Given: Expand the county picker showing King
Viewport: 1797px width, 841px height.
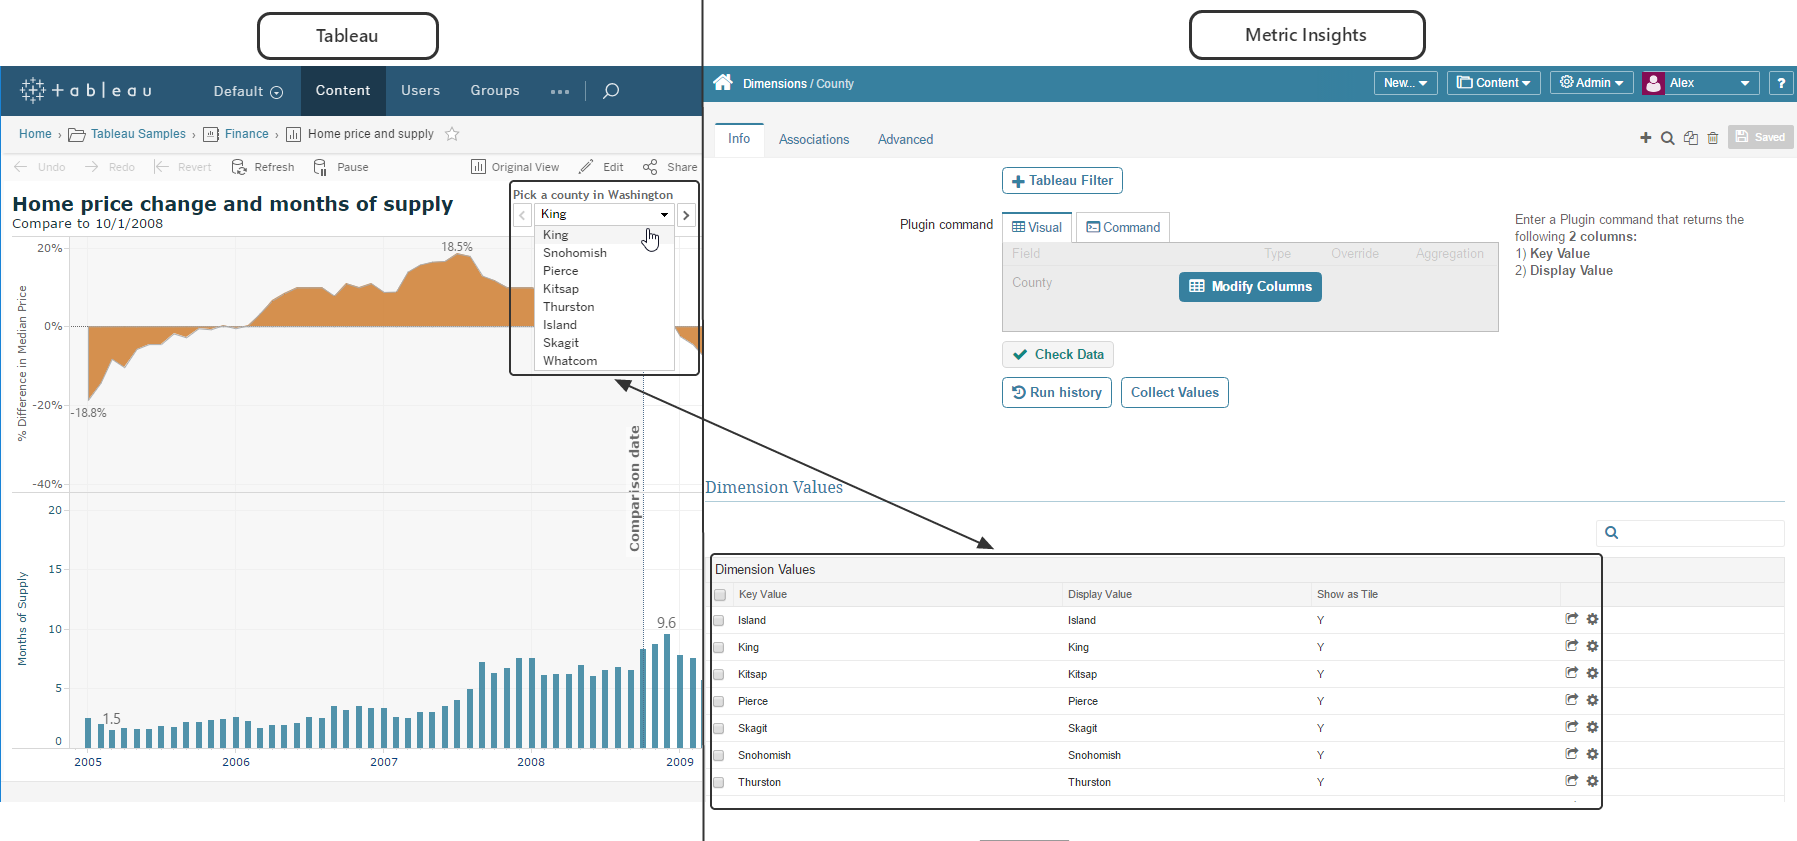Looking at the screenshot, I should (604, 214).
